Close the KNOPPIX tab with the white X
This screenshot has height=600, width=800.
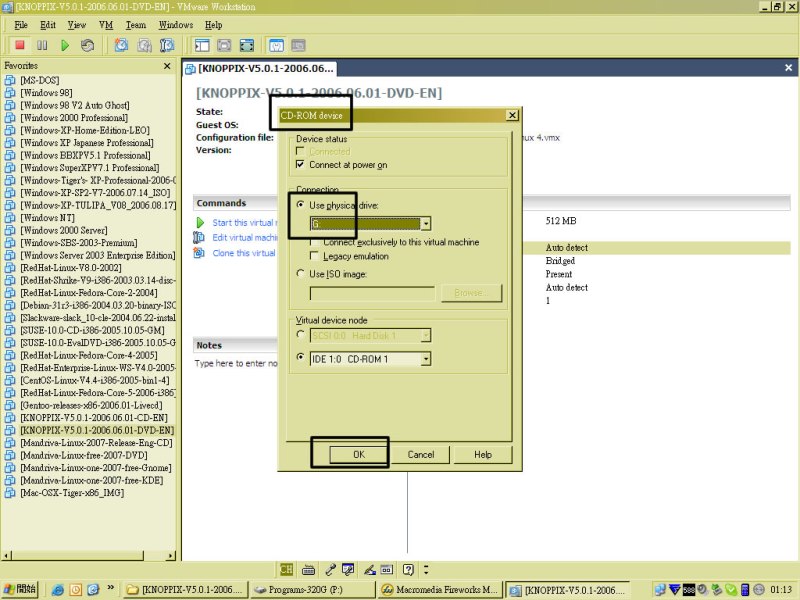(x=788, y=68)
